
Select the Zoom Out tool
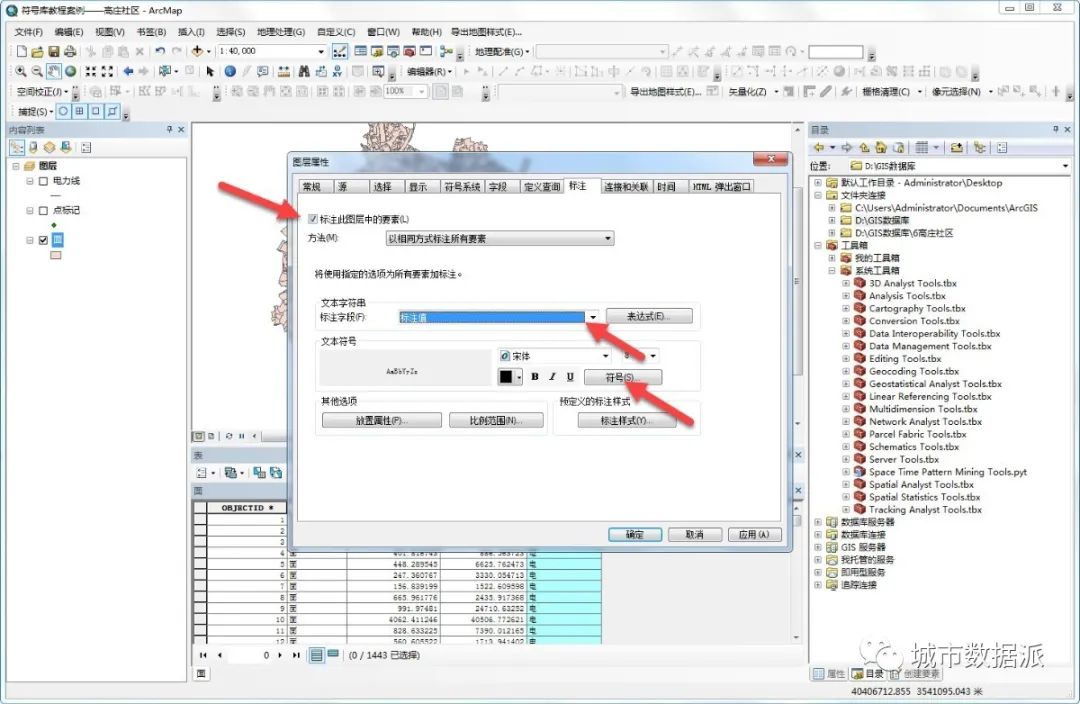coord(37,71)
